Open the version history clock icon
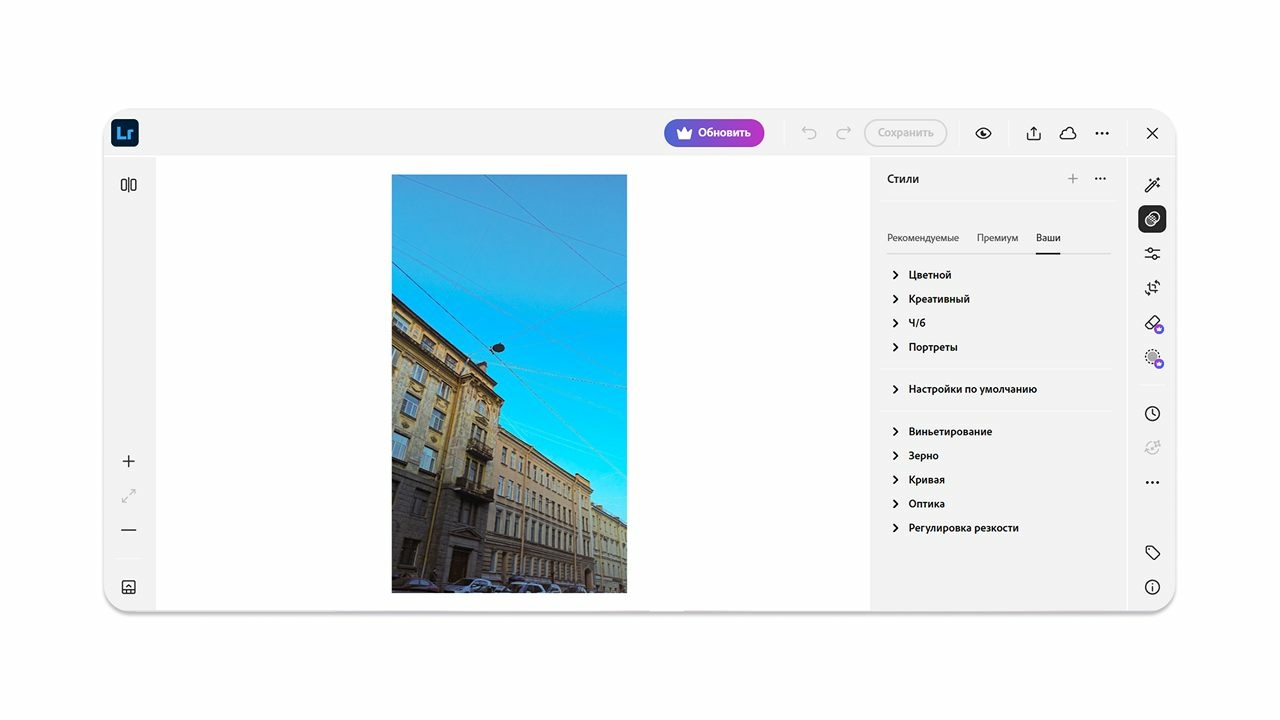 [x=1152, y=414]
